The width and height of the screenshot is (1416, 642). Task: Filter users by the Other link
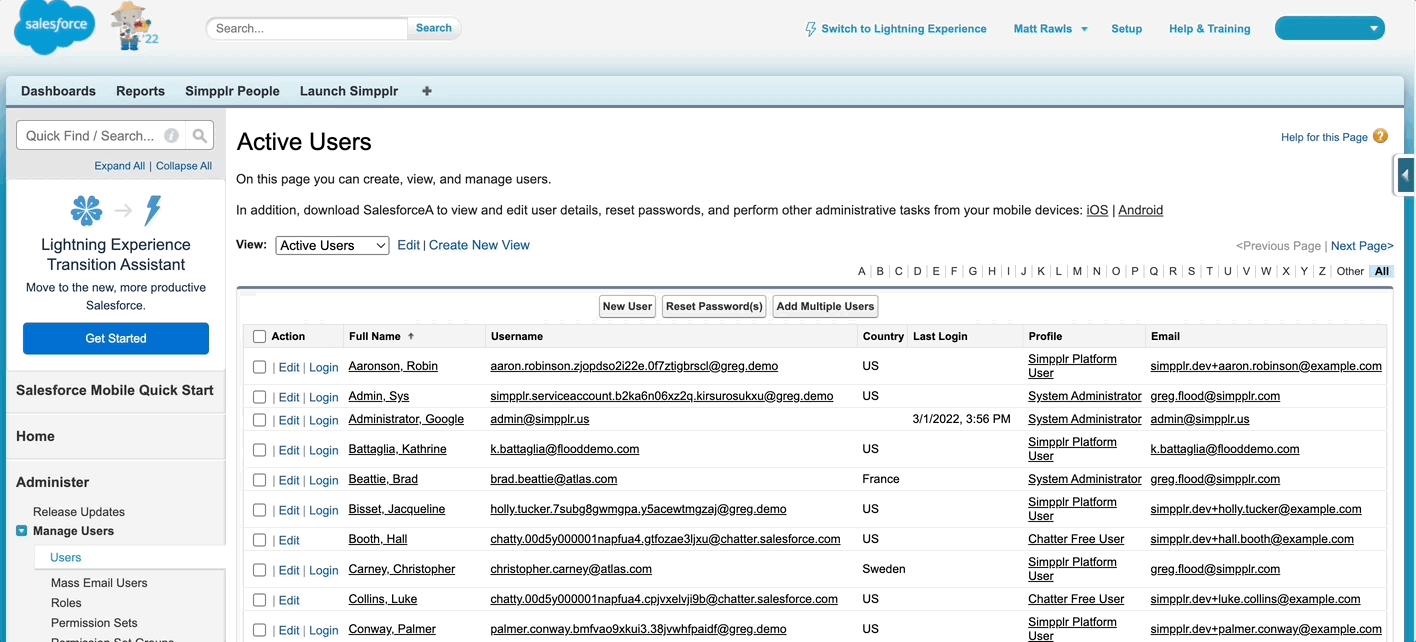[x=1350, y=271]
